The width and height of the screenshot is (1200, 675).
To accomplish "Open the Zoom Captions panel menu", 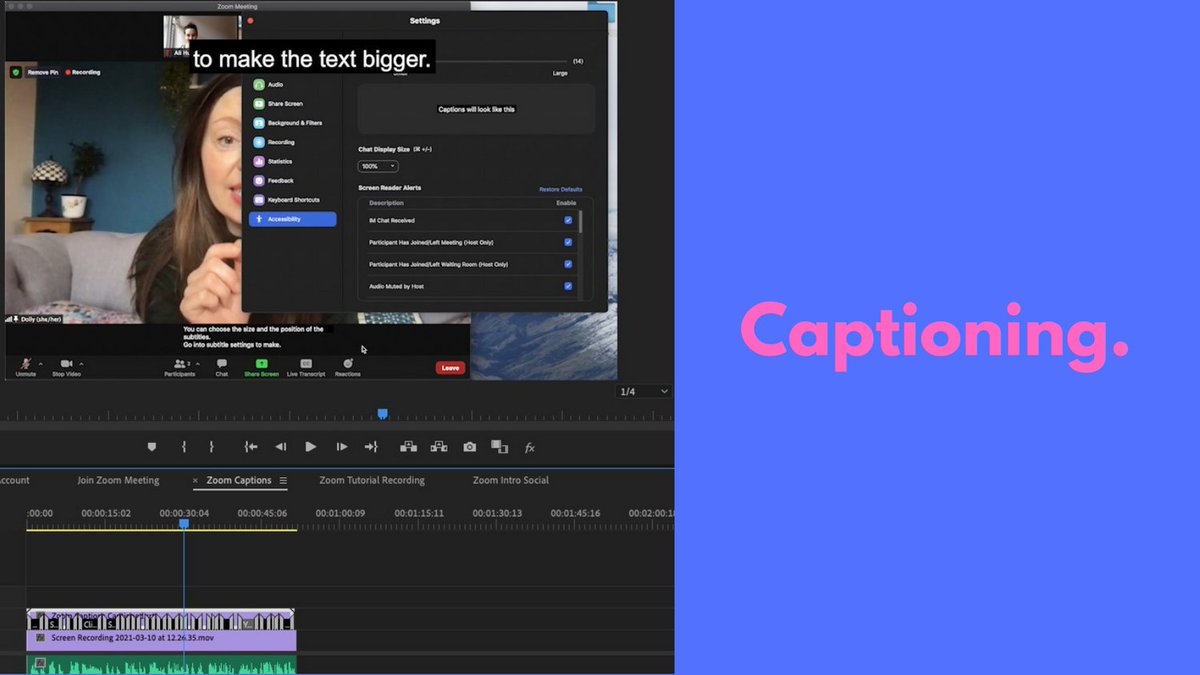I will (x=283, y=481).
